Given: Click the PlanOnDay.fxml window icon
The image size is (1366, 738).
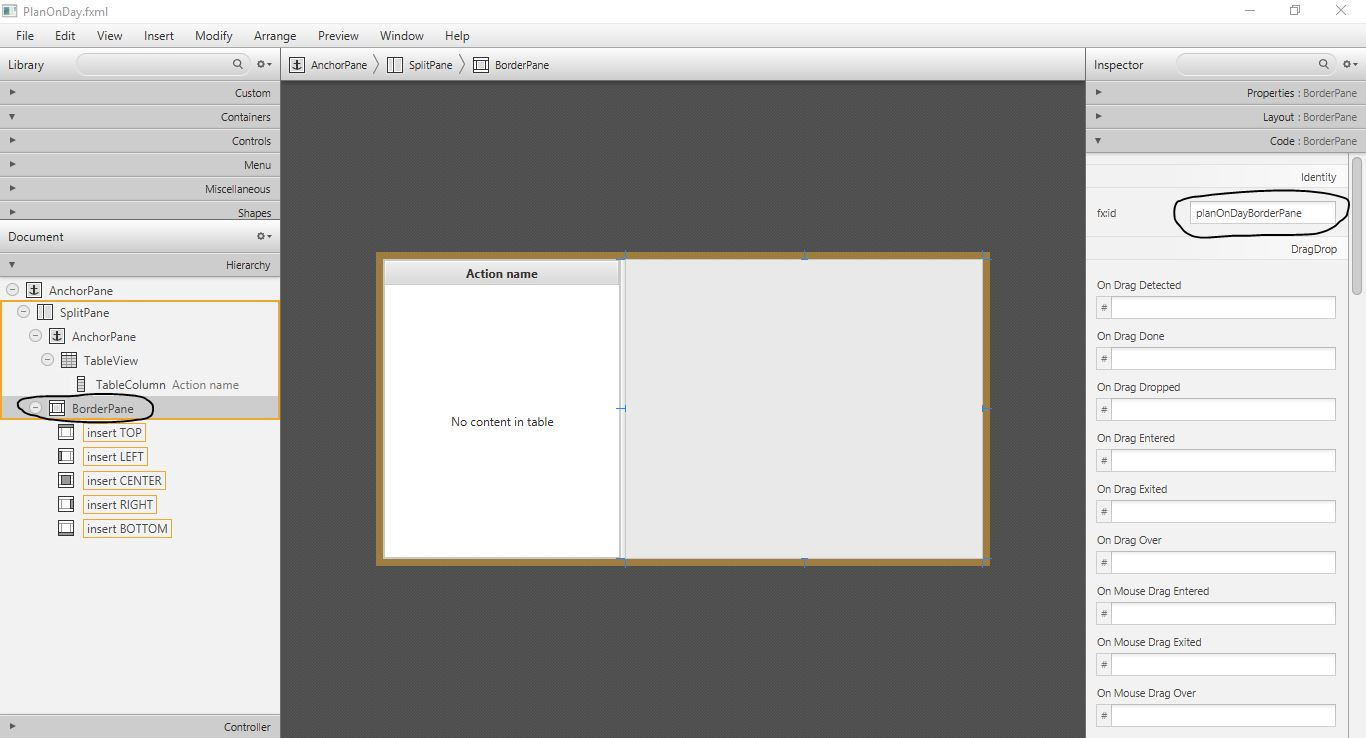Looking at the screenshot, I should tap(10, 11).
